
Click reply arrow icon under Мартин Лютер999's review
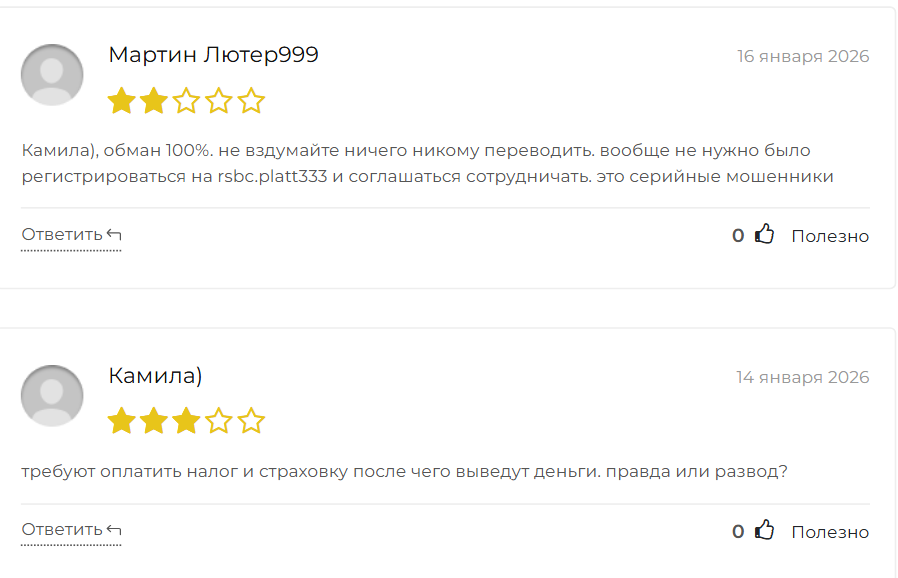coord(114,235)
